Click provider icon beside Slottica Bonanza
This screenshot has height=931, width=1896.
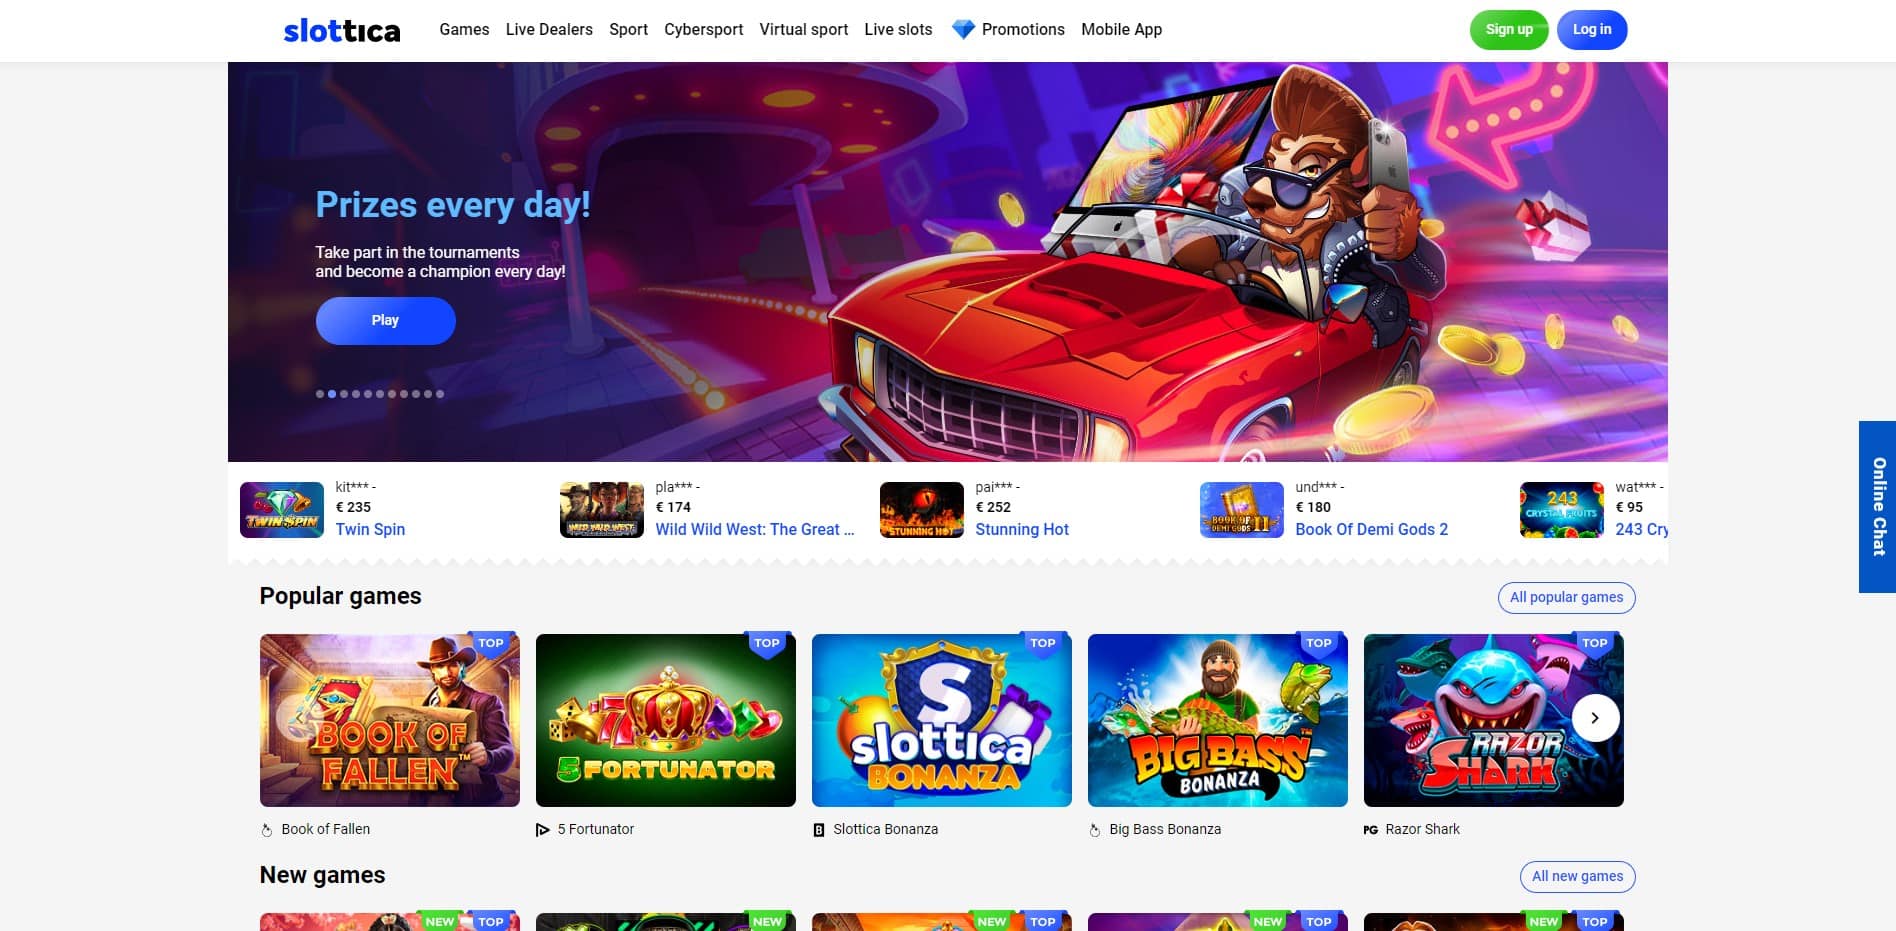tap(819, 830)
